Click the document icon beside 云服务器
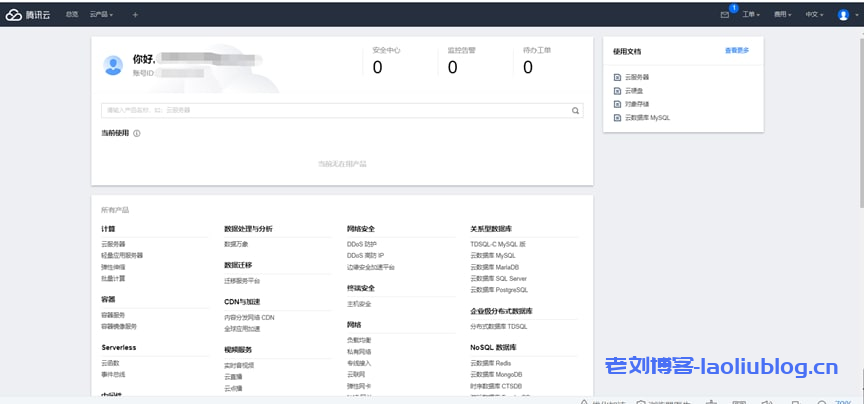Screen dimensions: 864x404 [617, 77]
